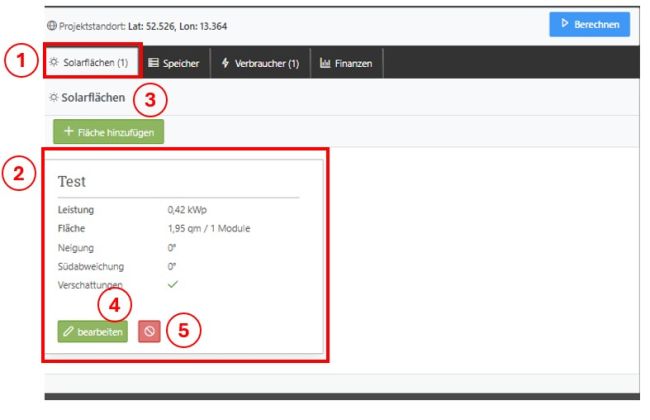This screenshot has width=650, height=420.
Task: Click the red delete icon on Test card
Action: [149, 331]
